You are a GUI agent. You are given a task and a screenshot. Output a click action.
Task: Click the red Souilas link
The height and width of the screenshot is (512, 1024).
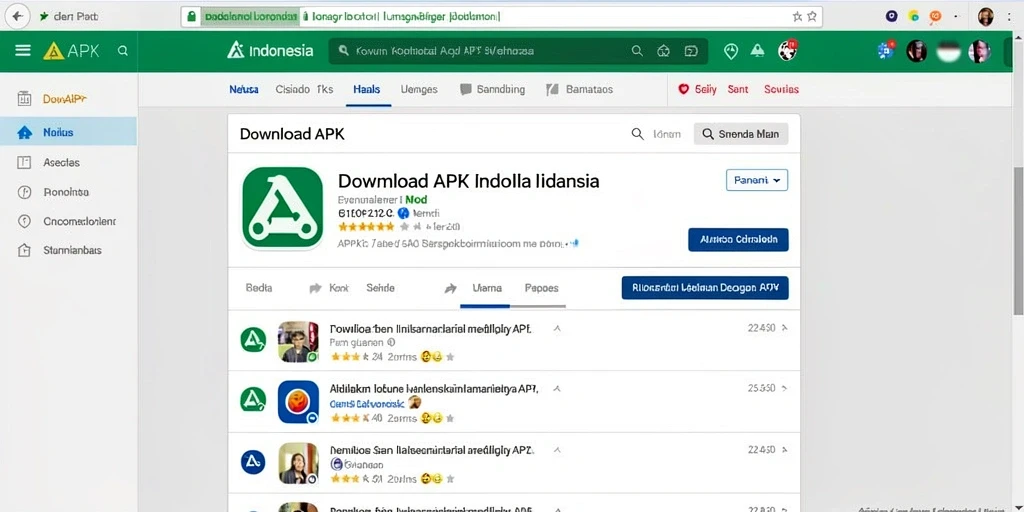click(782, 89)
